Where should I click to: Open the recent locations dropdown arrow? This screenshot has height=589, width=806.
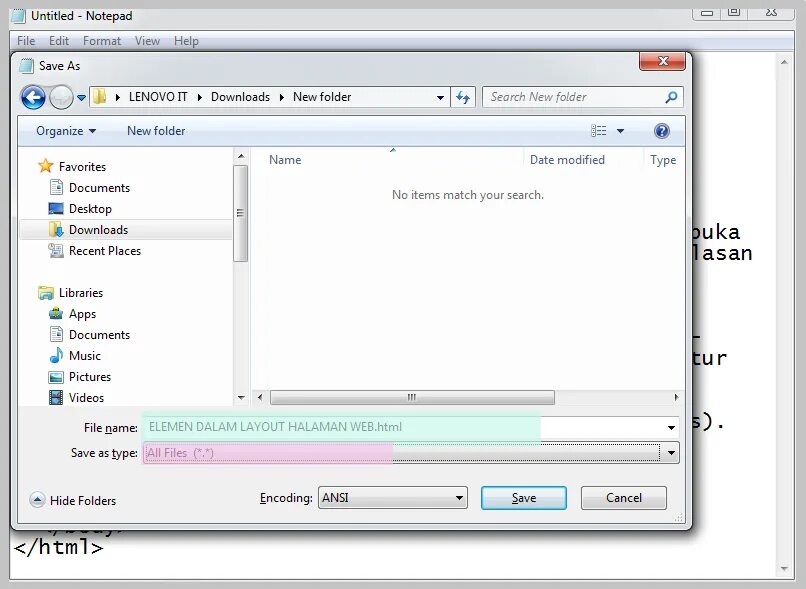(x=81, y=97)
